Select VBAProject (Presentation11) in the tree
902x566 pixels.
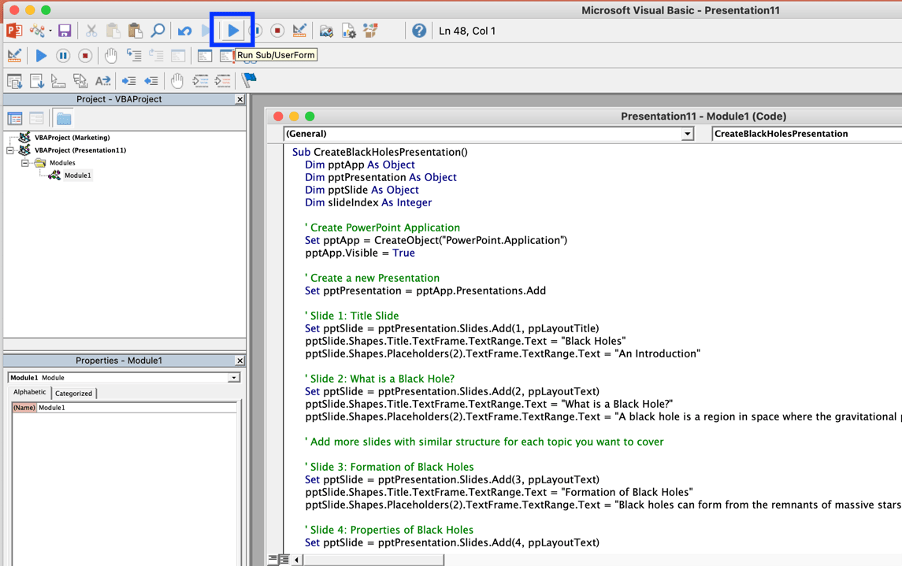[80, 150]
